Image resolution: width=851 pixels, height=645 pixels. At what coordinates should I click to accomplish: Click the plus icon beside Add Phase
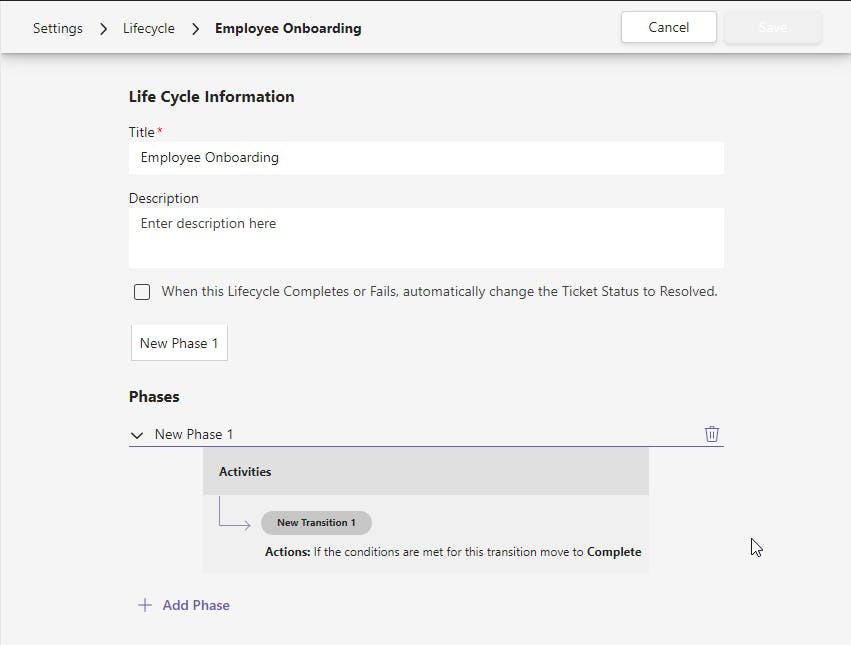pyautogui.click(x=145, y=605)
